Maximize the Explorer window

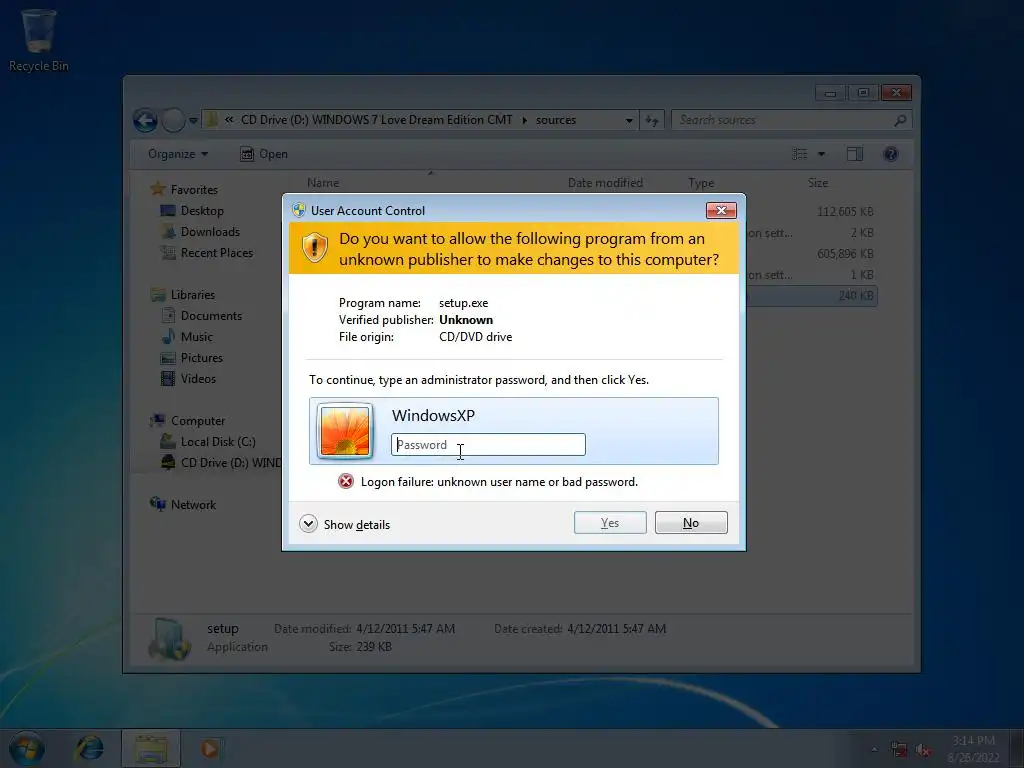click(x=863, y=93)
